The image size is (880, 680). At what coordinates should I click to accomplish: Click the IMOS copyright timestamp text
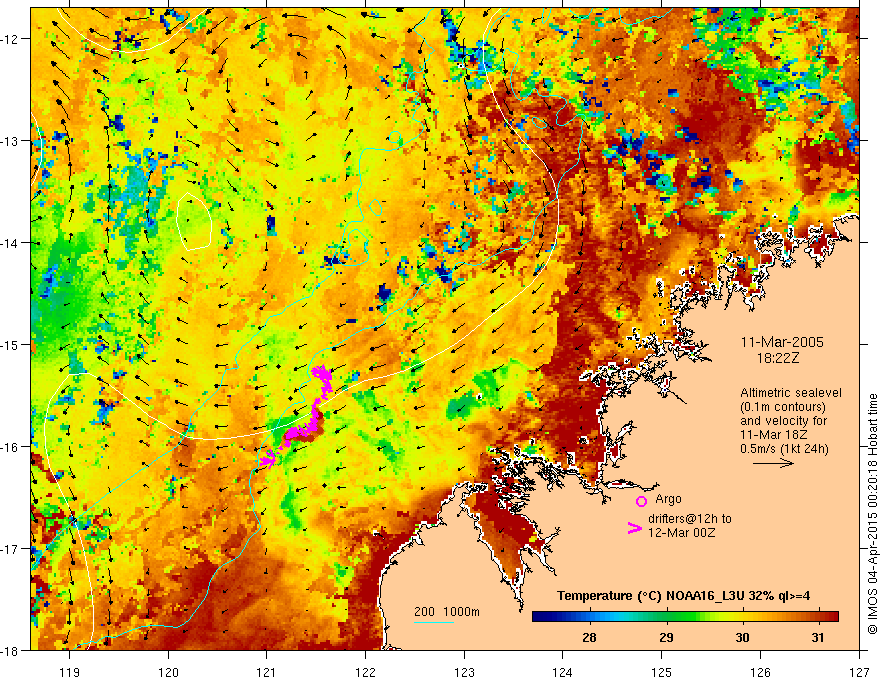point(872,513)
